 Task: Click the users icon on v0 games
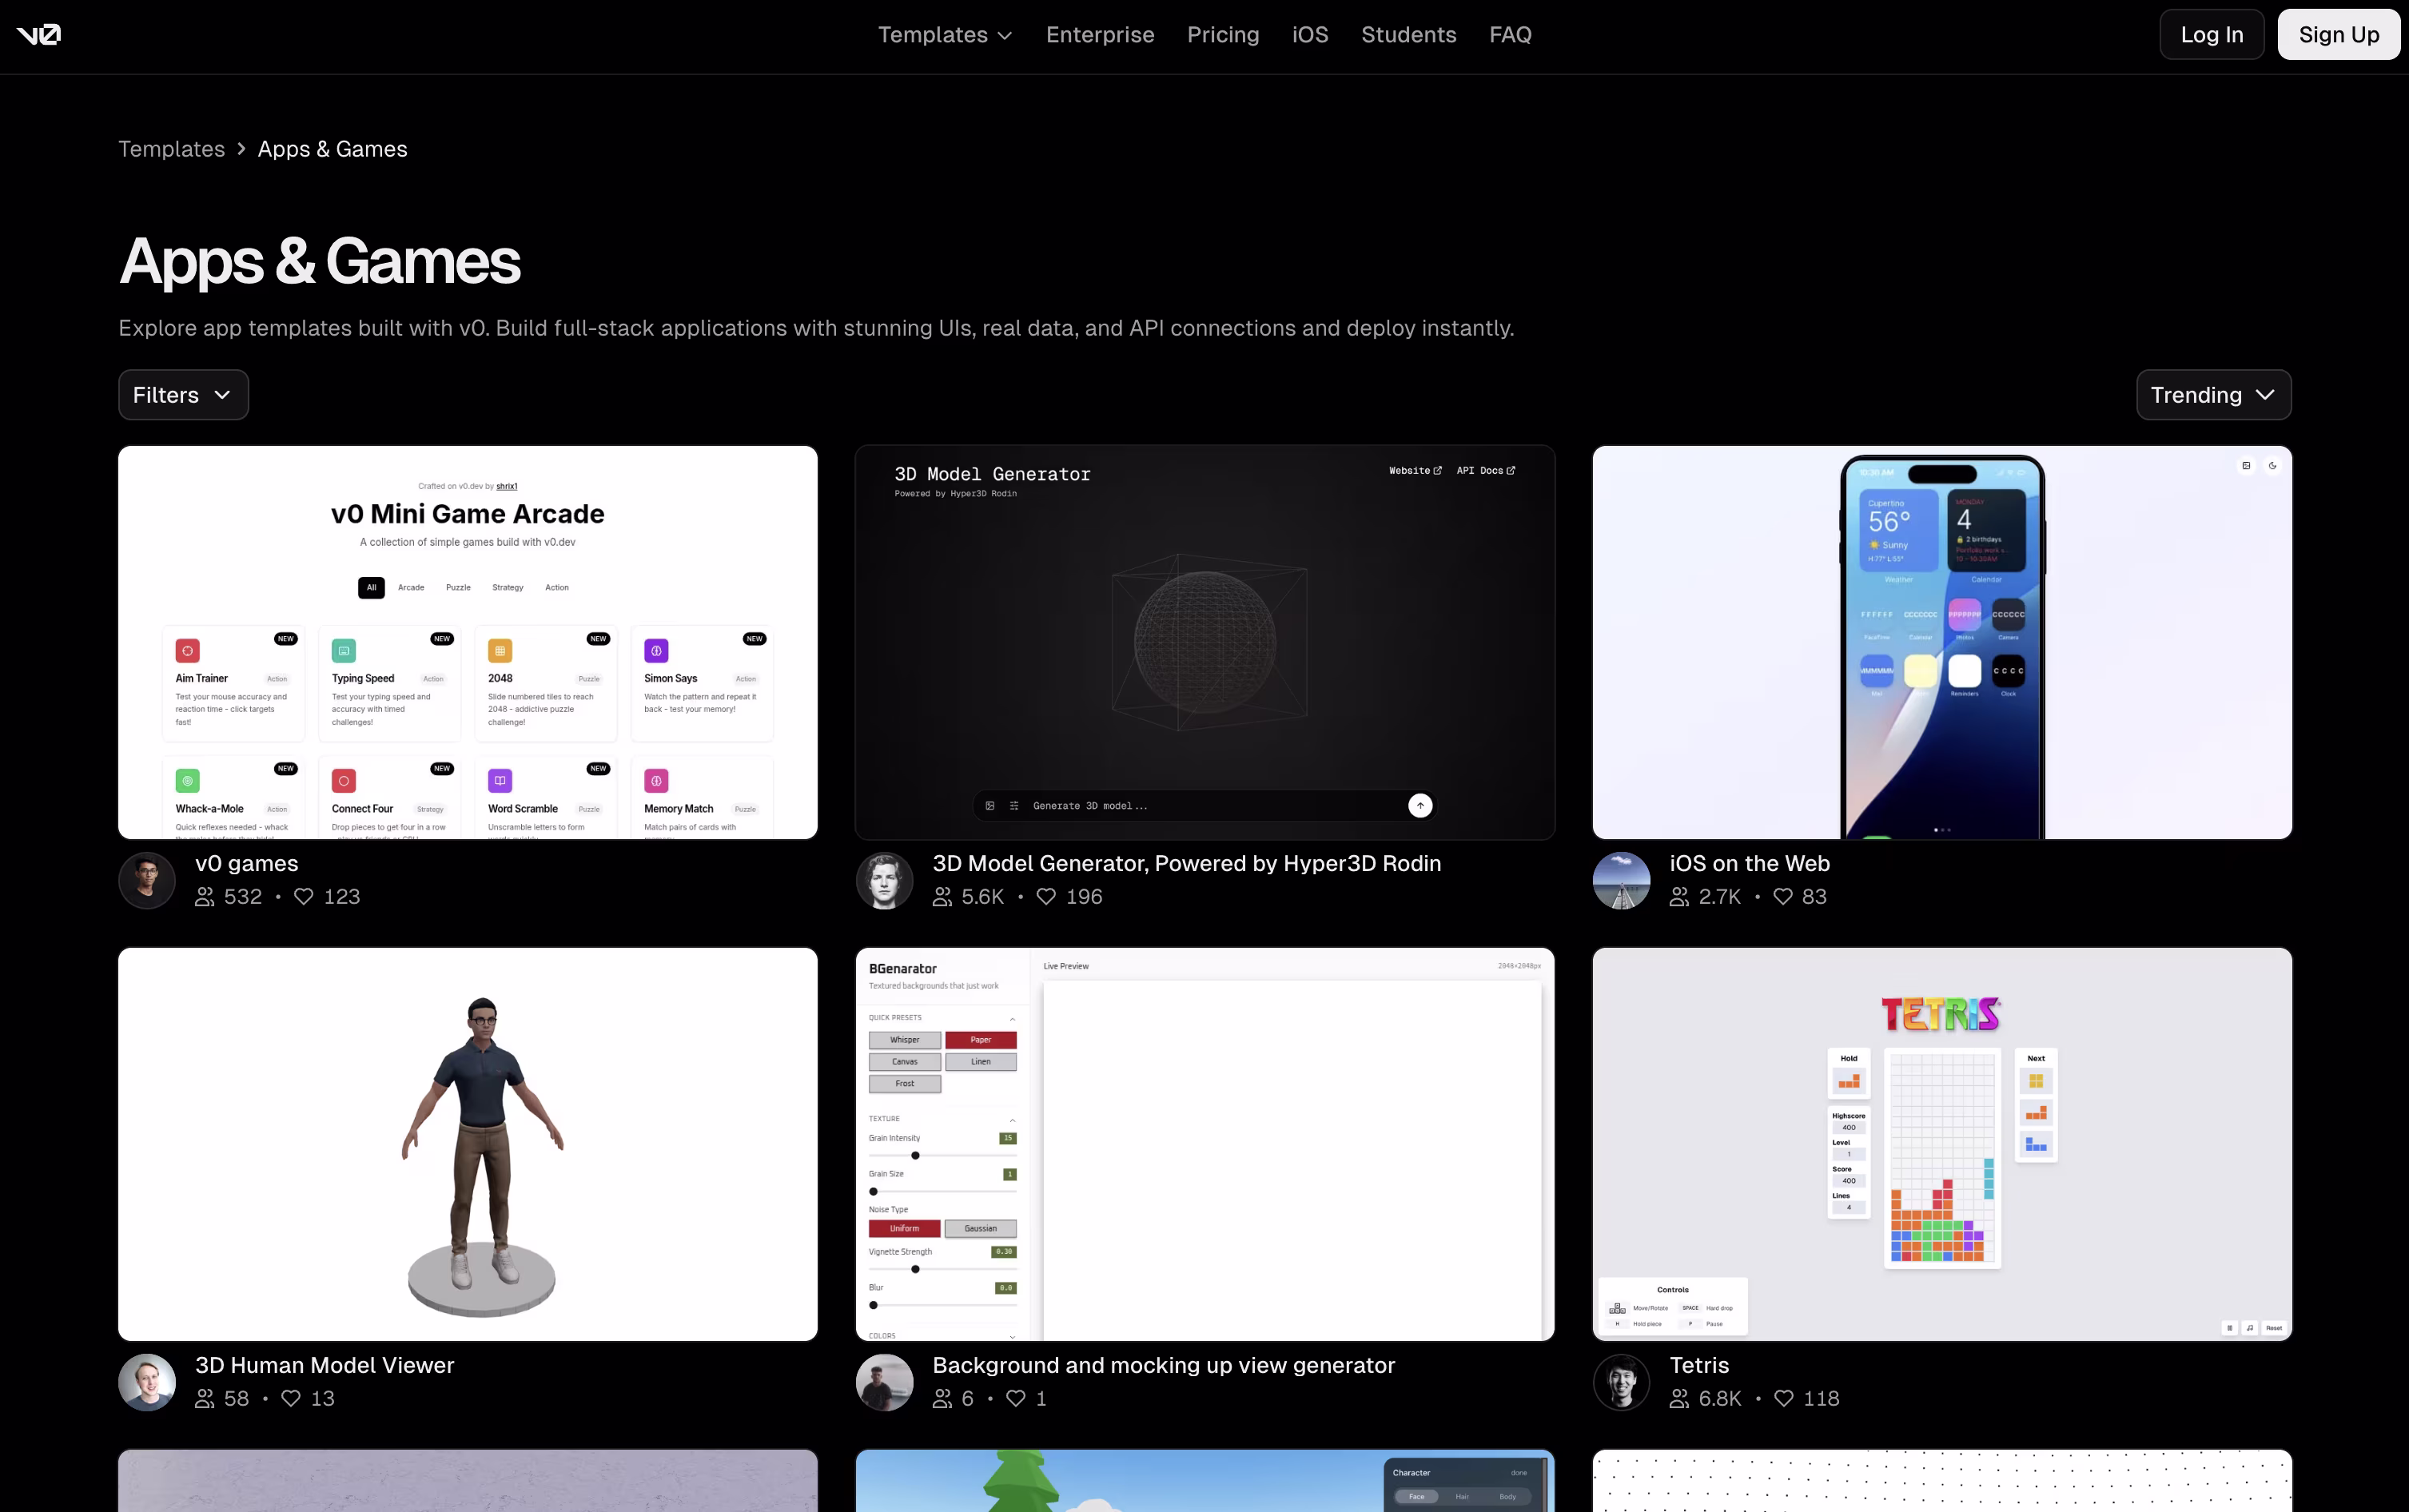205,897
